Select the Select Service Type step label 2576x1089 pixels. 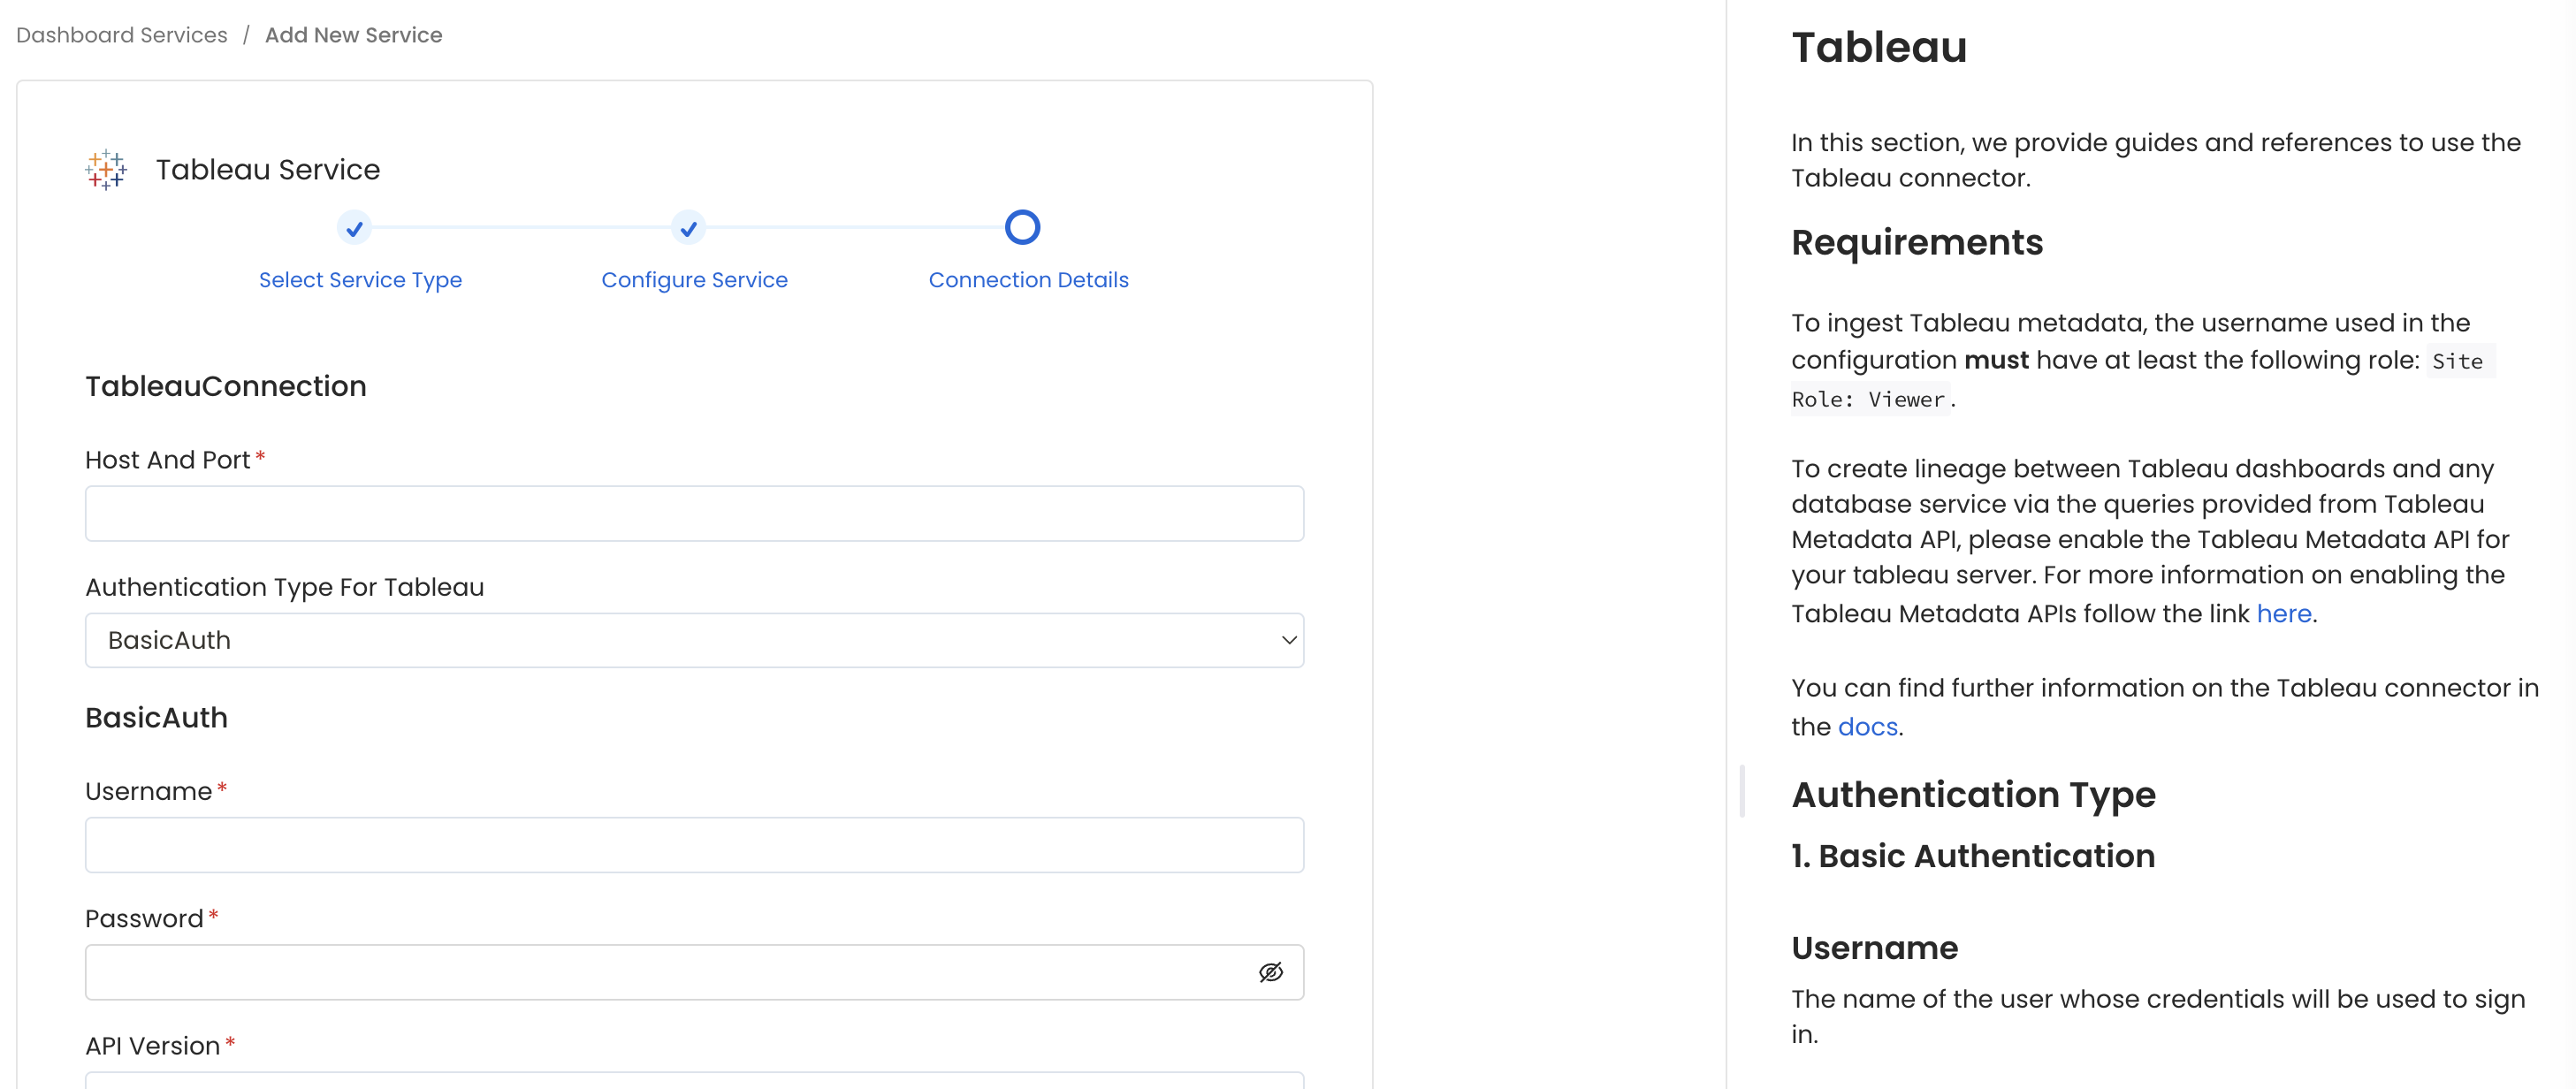click(360, 280)
